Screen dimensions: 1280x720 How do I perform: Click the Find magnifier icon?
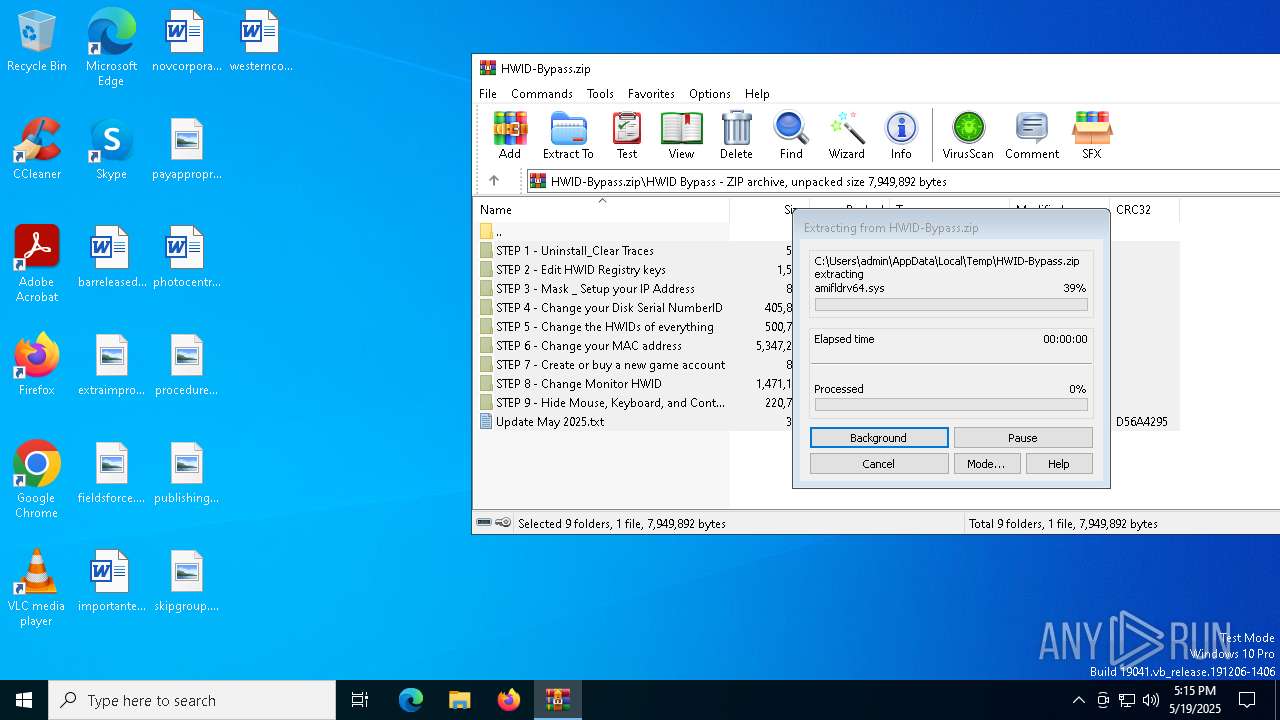point(791,135)
